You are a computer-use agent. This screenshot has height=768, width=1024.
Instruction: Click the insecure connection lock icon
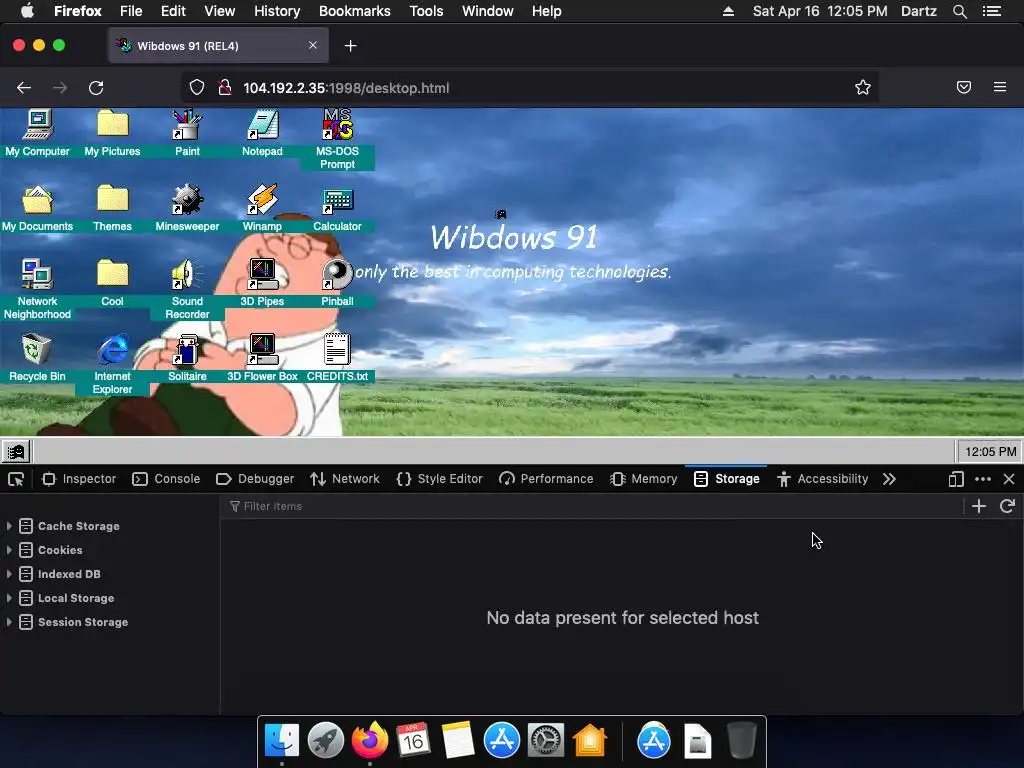[225, 88]
